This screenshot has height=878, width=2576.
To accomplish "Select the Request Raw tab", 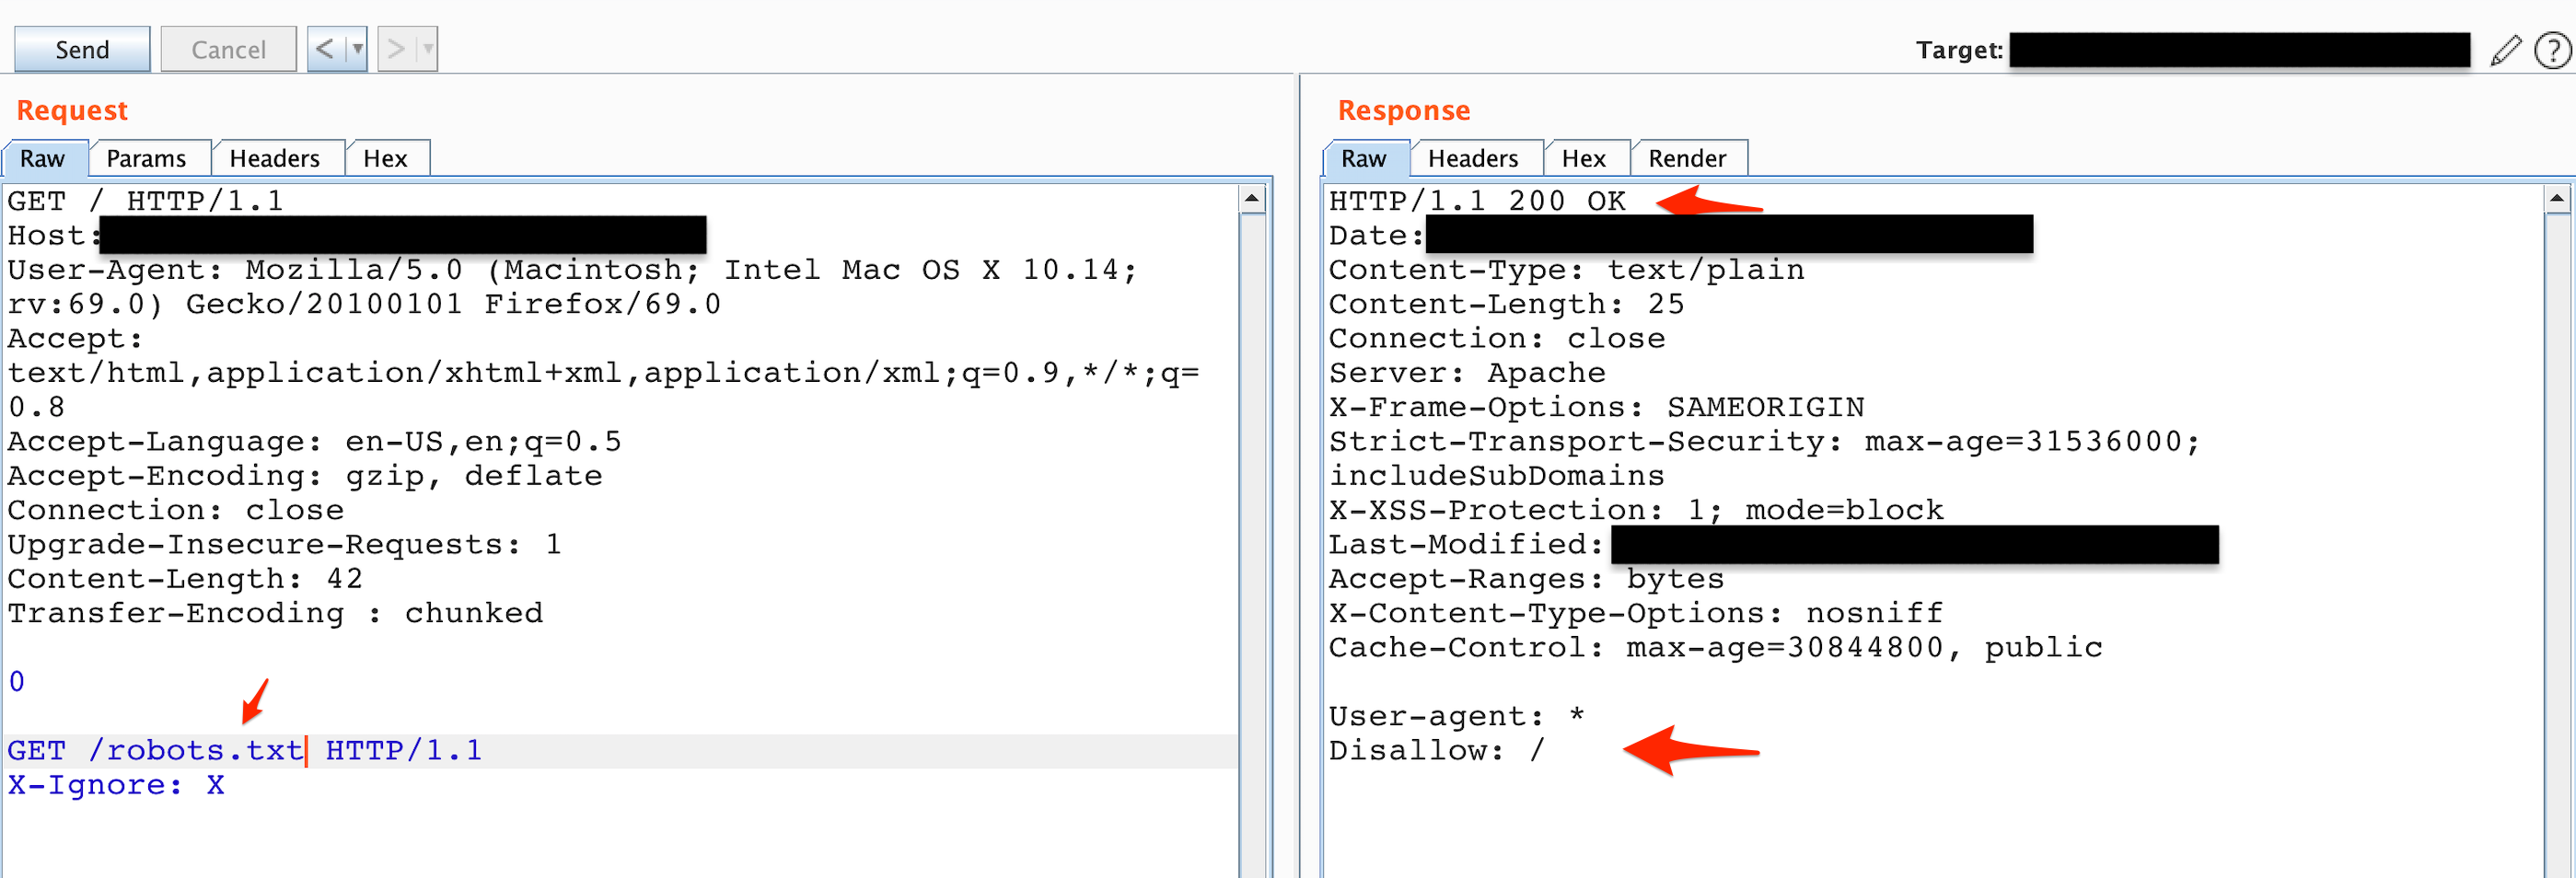I will pos(44,158).
